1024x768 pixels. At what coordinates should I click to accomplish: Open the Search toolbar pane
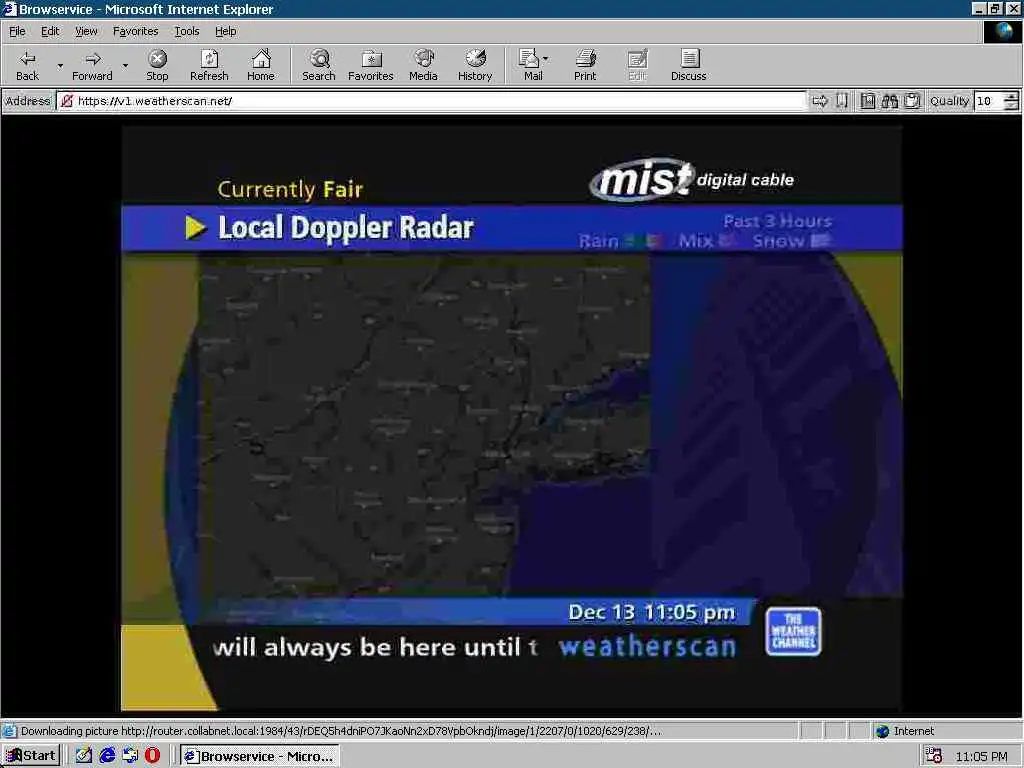pos(319,65)
